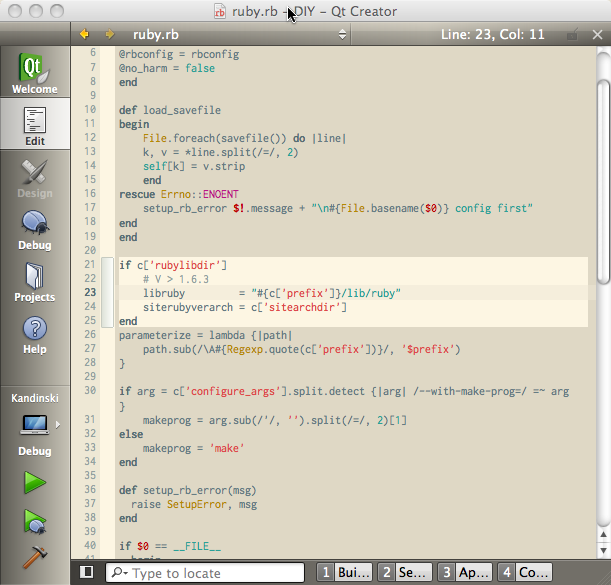Start debugging with the run-debug icon
This screenshot has width=611, height=585.
(x=35, y=520)
